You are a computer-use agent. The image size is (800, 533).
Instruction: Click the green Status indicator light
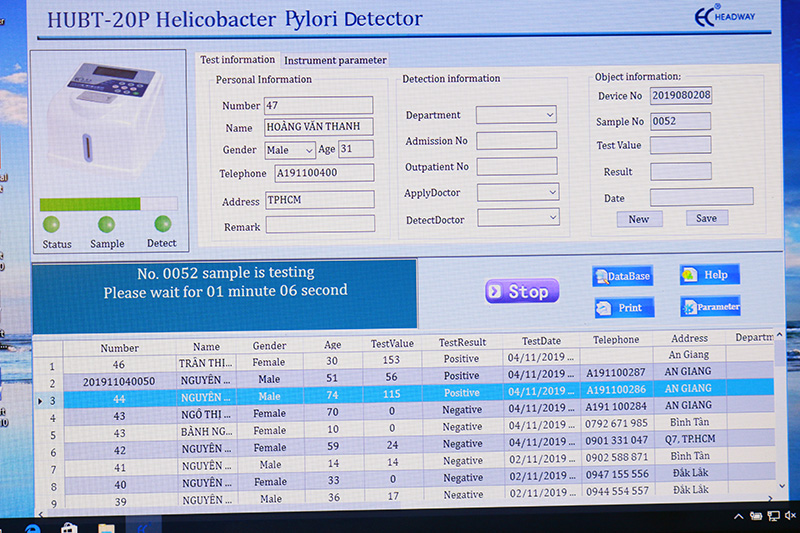pyautogui.click(x=52, y=225)
